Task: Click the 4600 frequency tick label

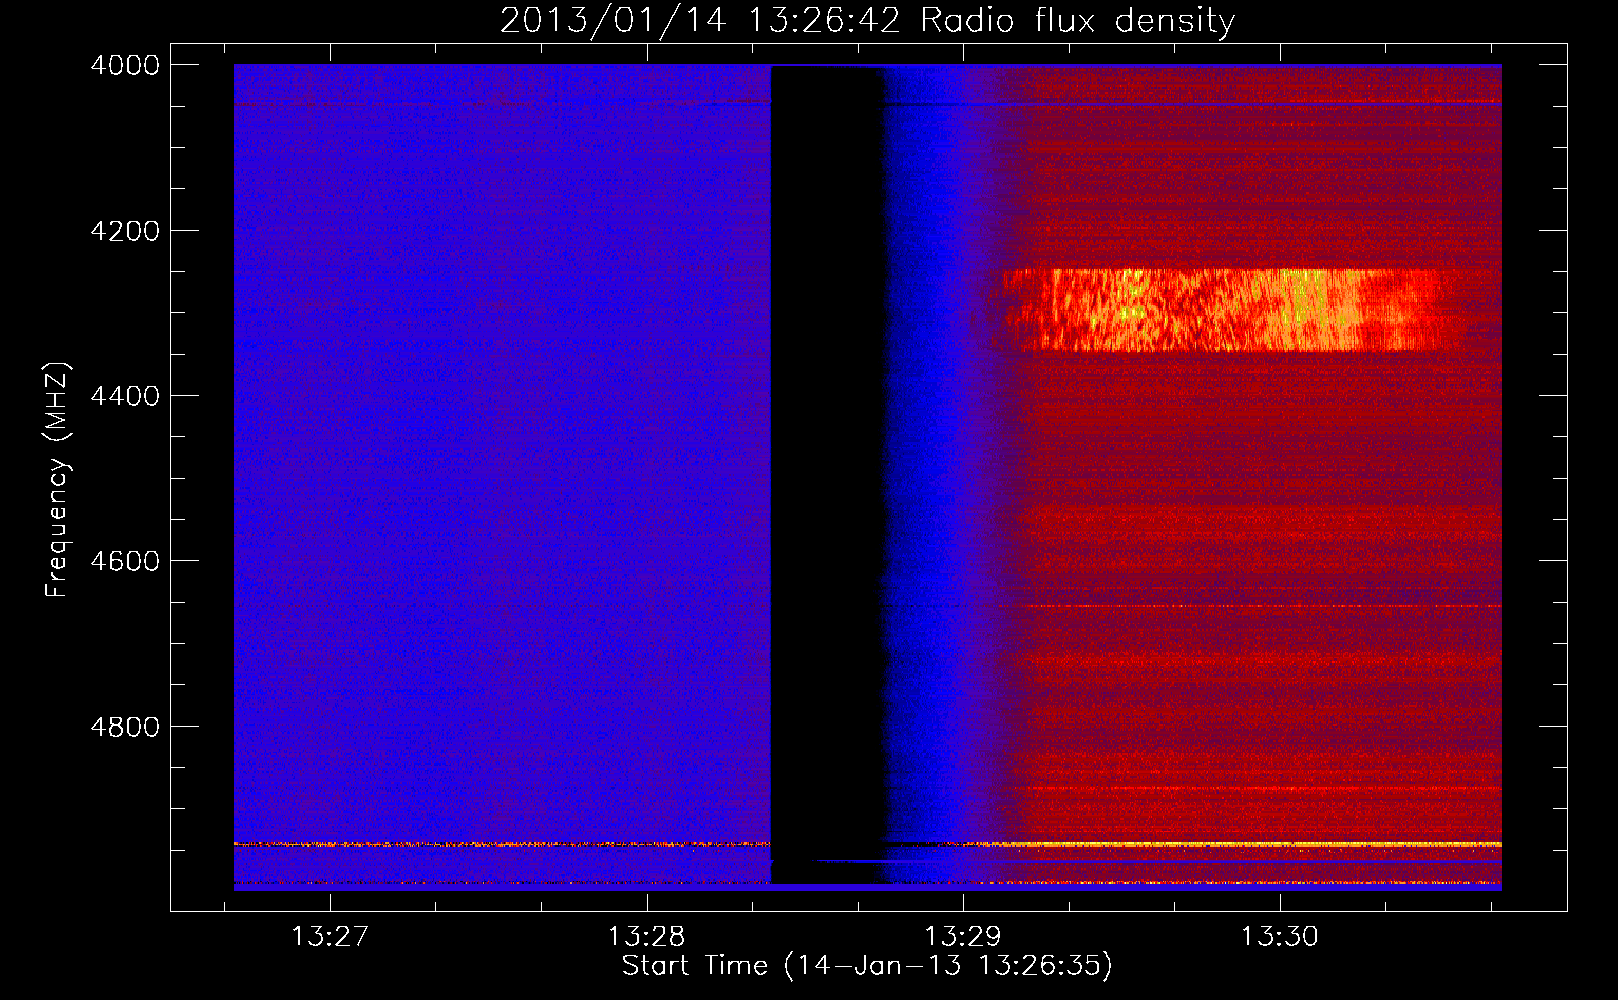Action: pos(125,561)
